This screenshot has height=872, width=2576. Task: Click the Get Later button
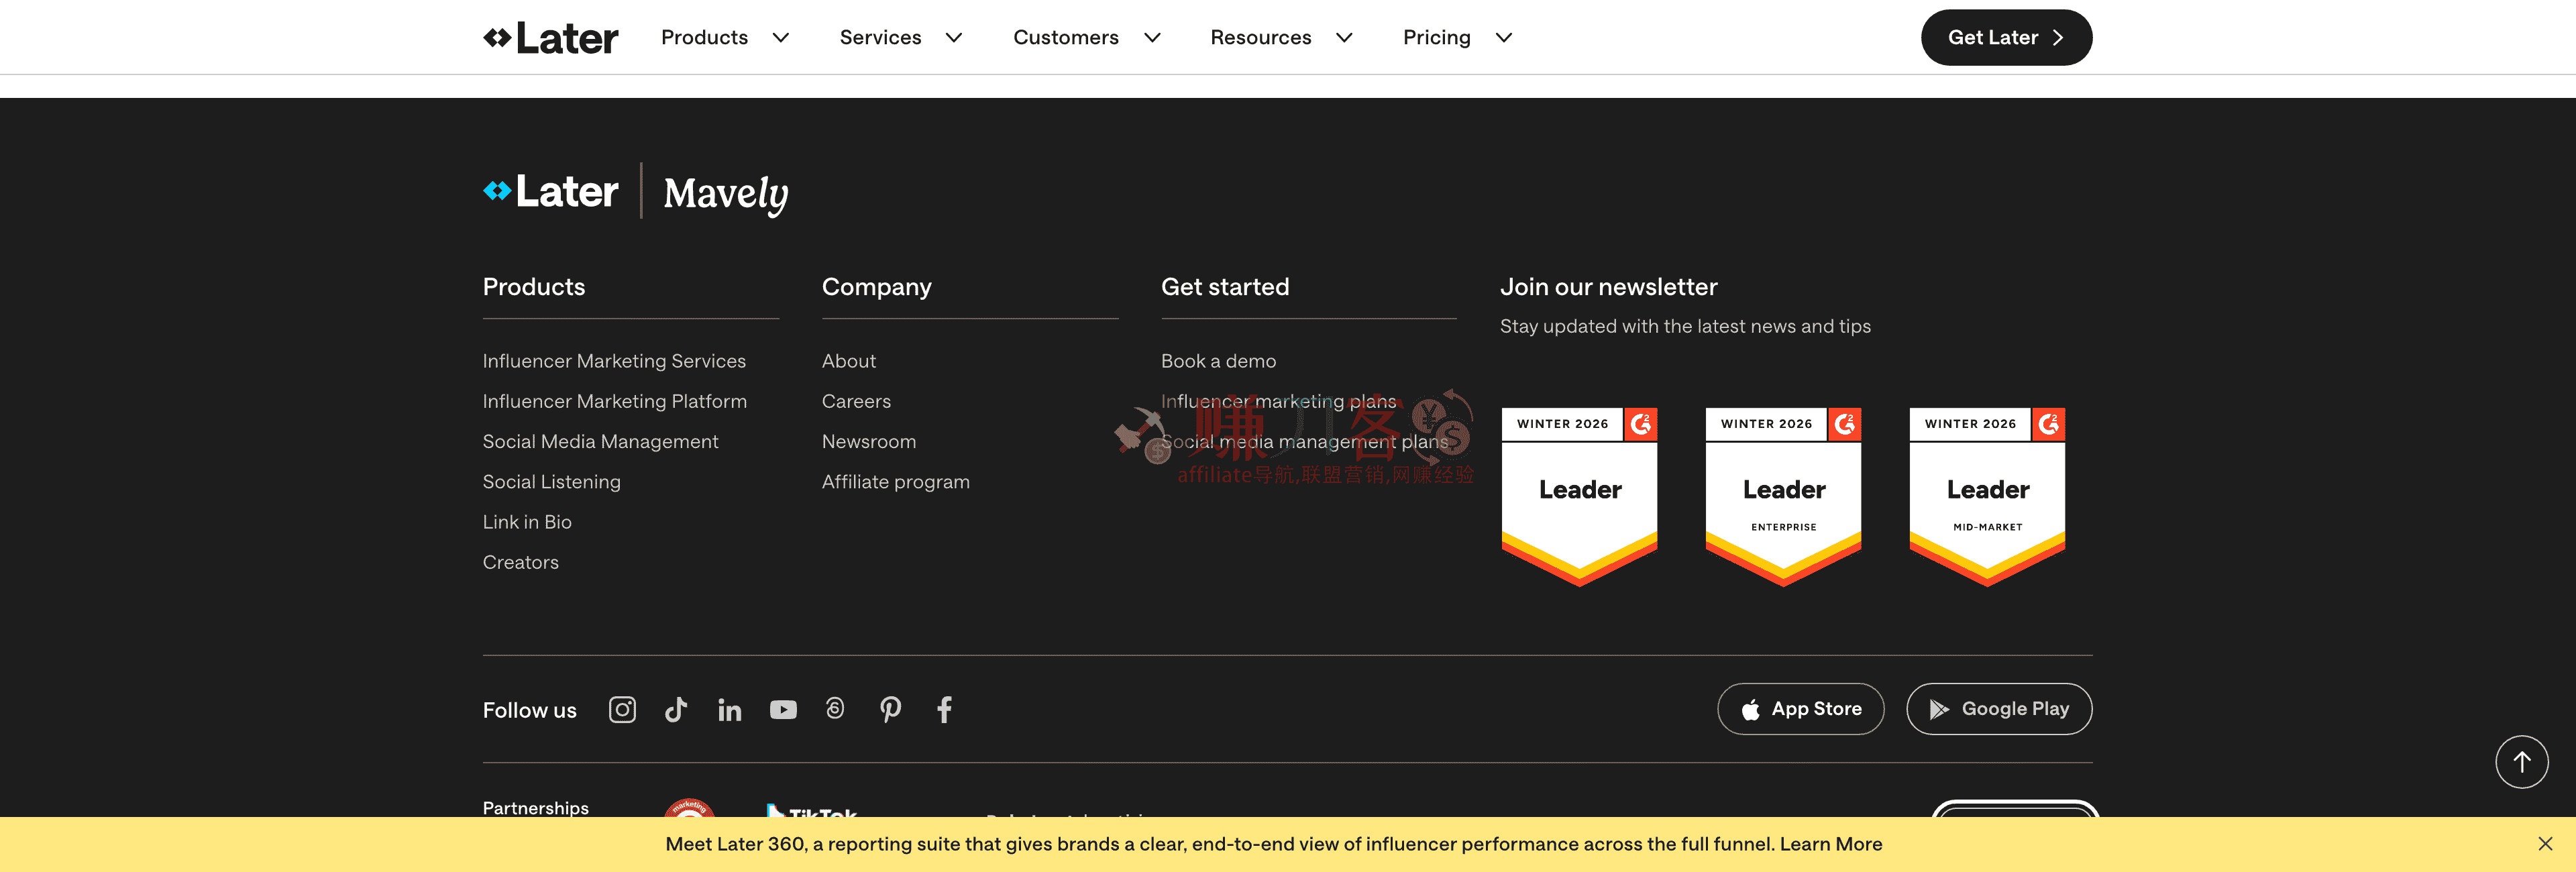[2006, 38]
